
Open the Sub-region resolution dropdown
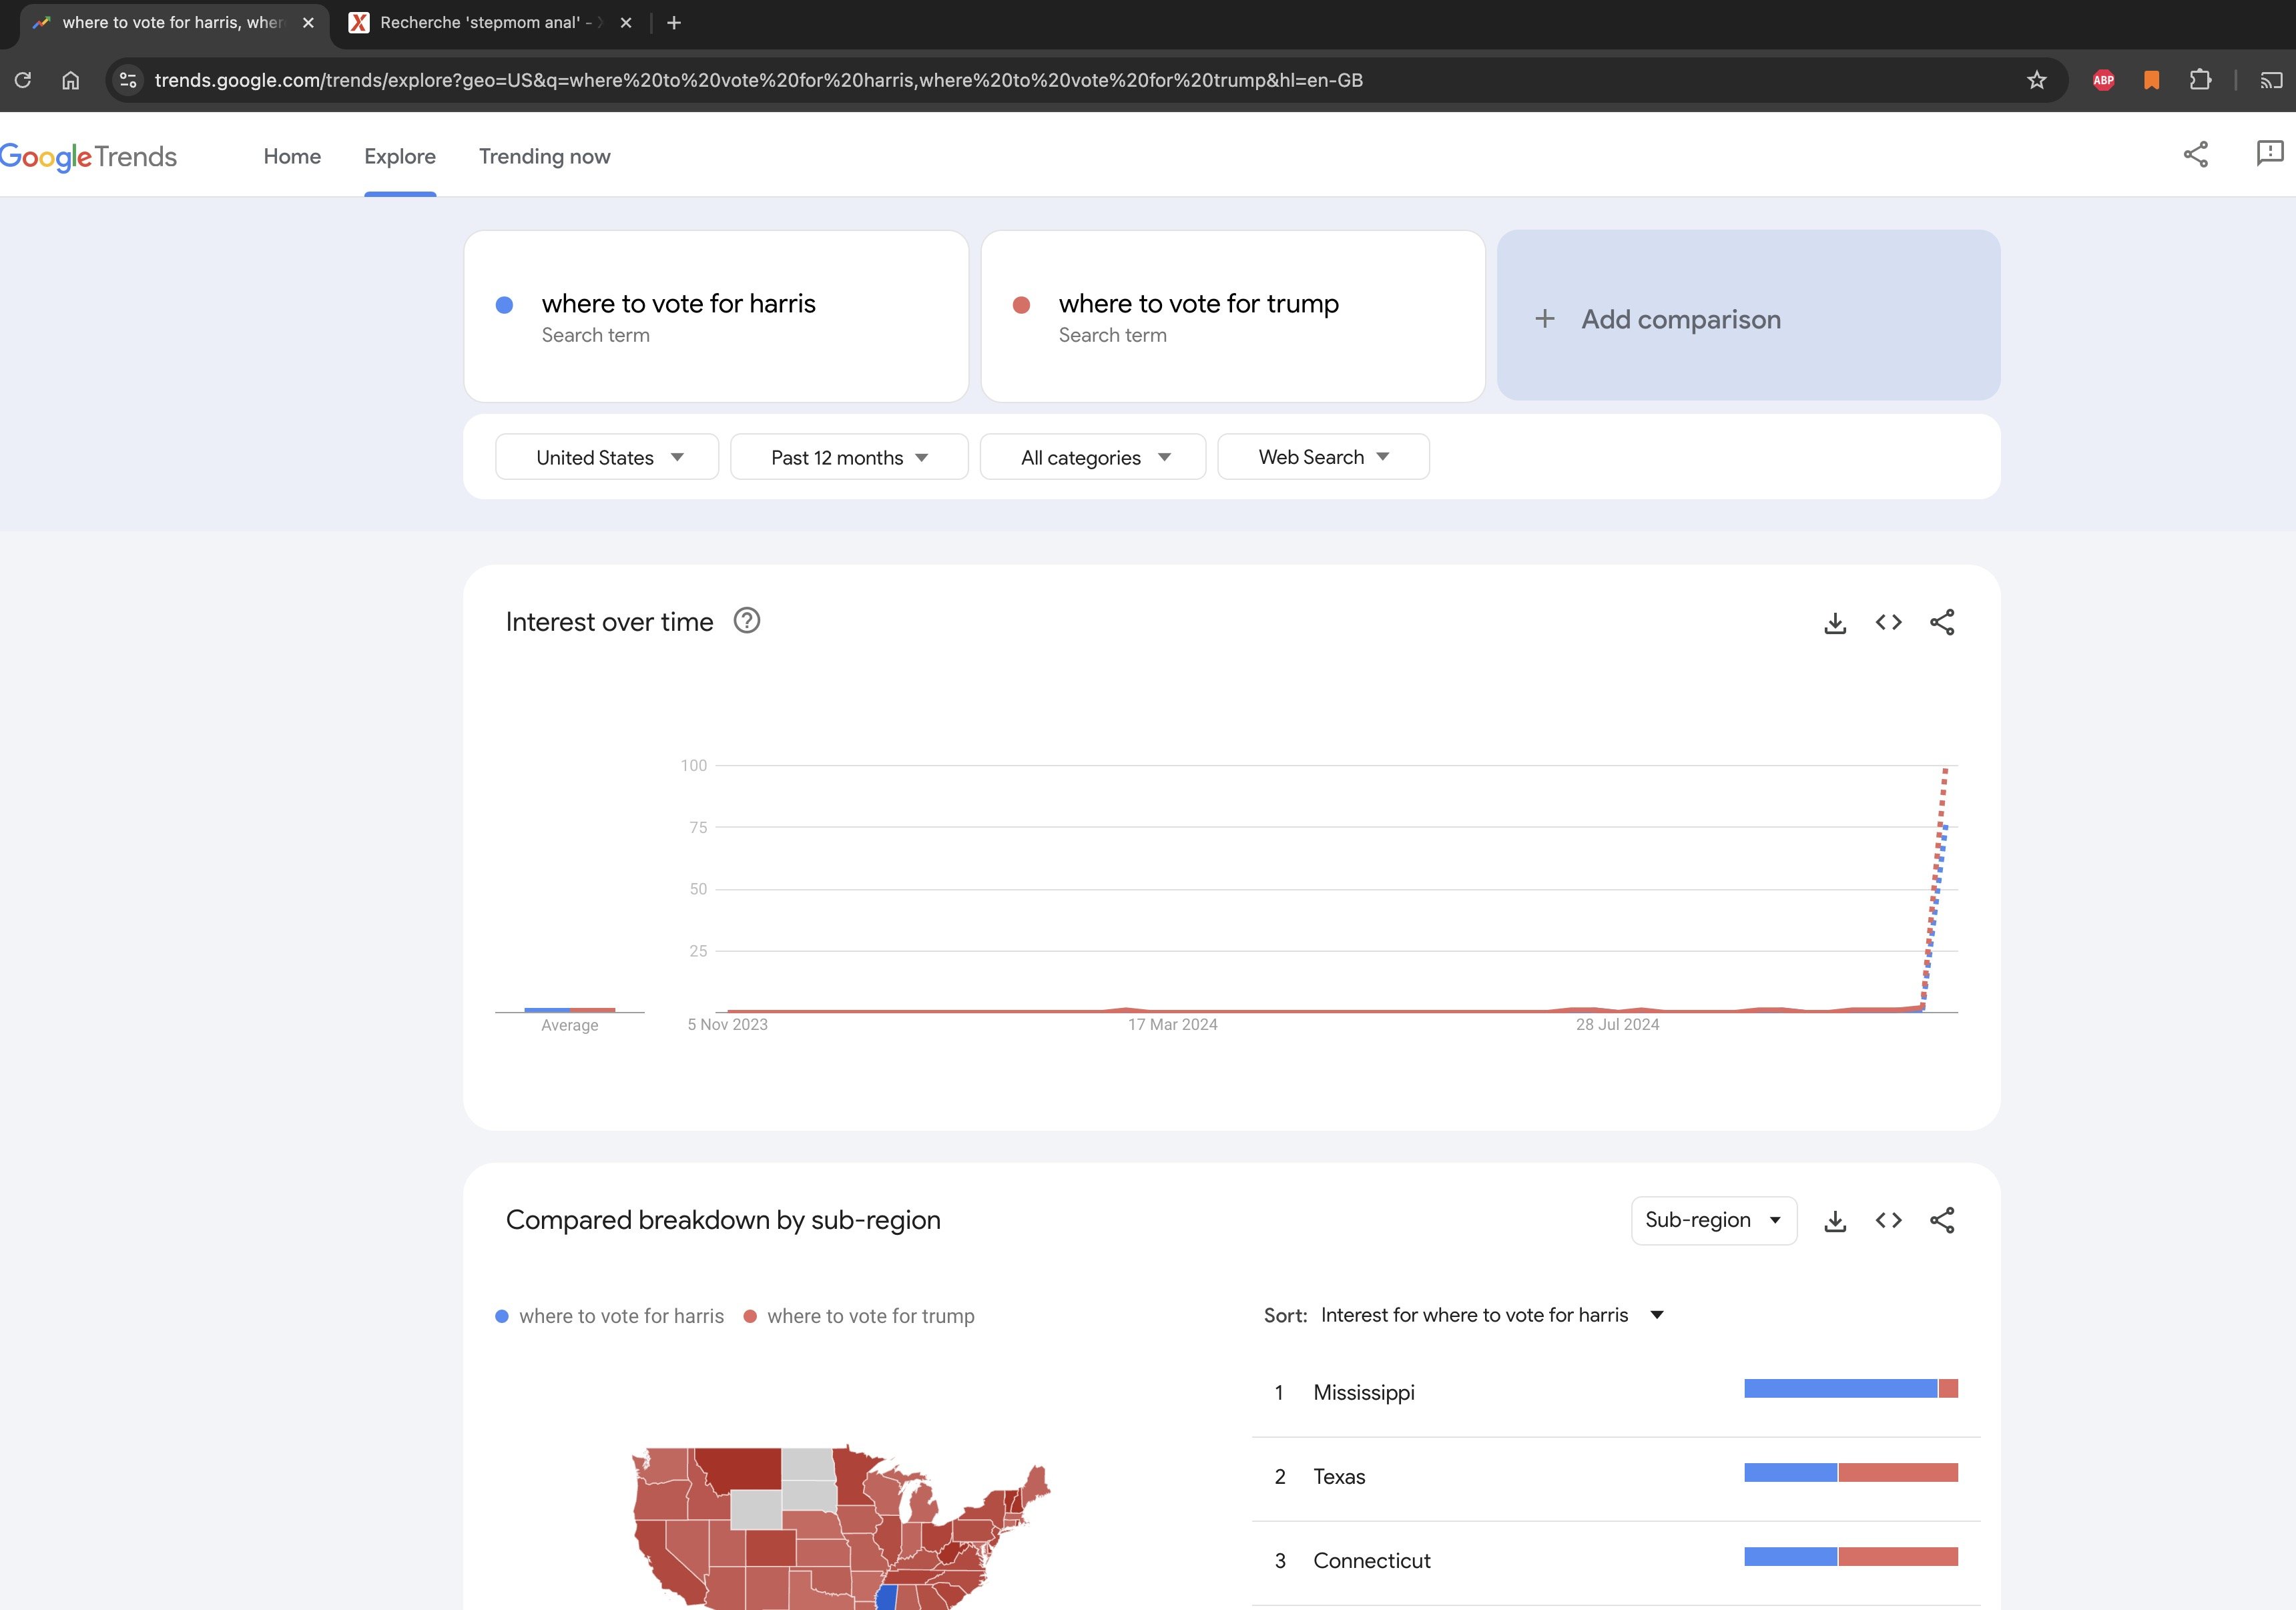[x=1713, y=1221]
